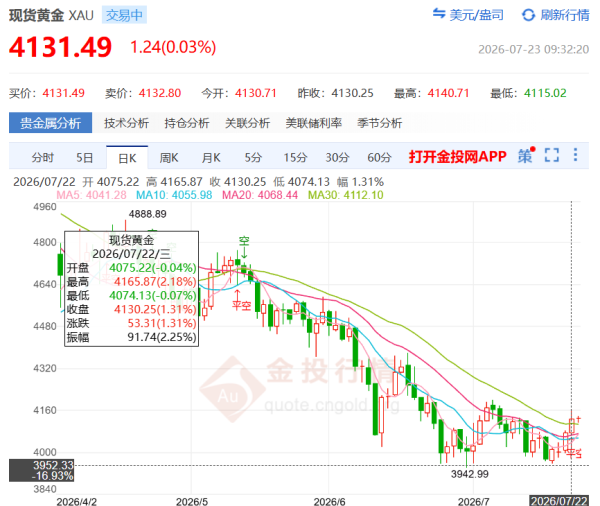Screen dimensions: 600x506
Task: Open the 季节分析 tab
Action: (380, 123)
